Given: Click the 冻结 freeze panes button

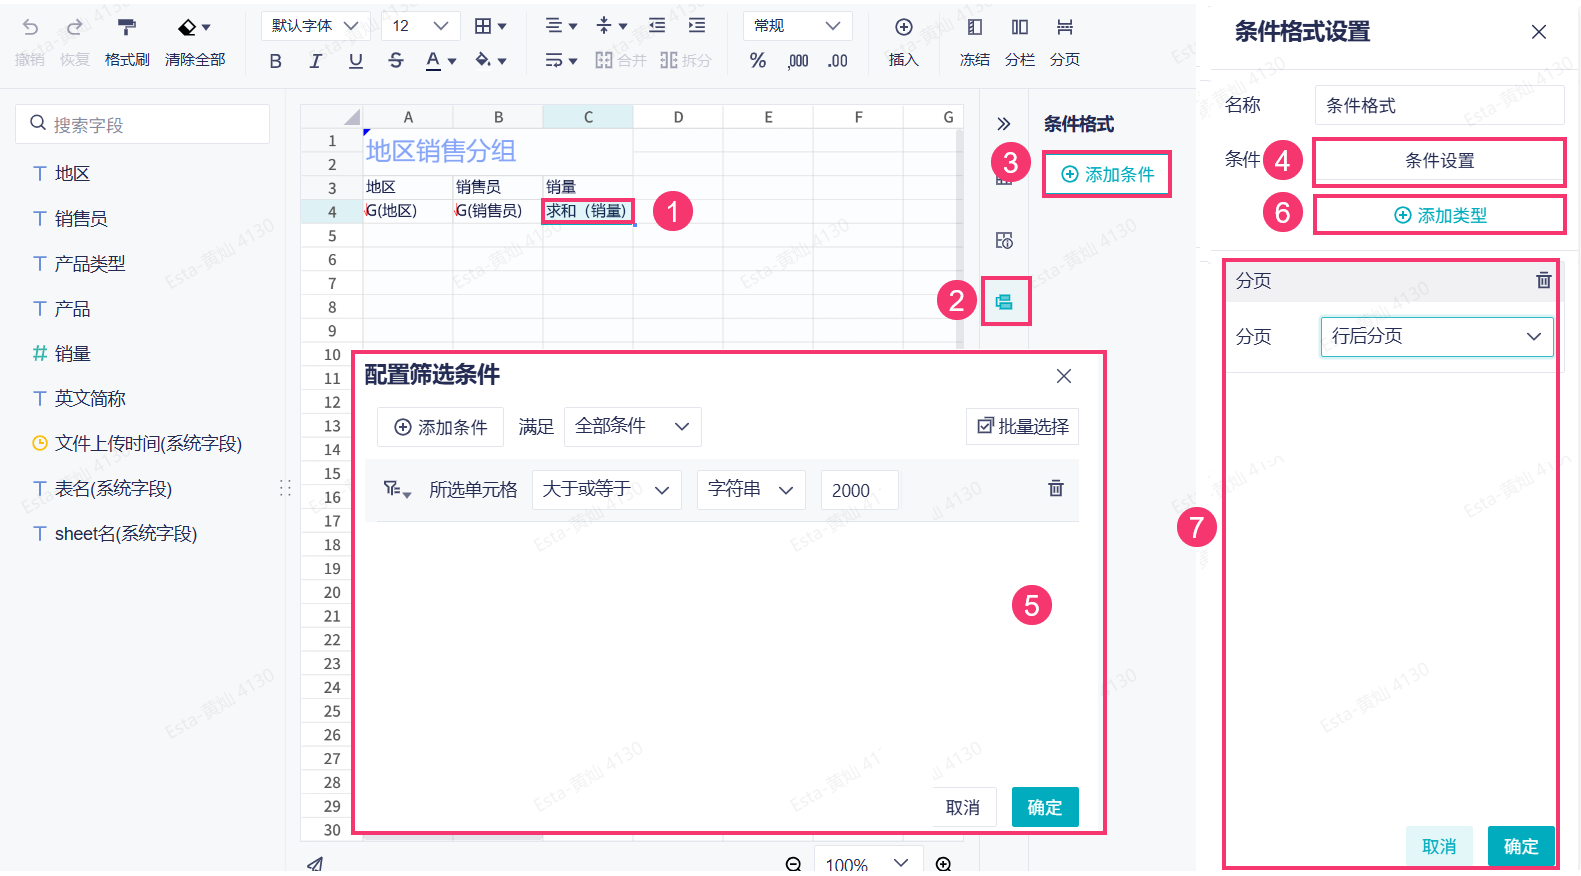Looking at the screenshot, I should 975,41.
